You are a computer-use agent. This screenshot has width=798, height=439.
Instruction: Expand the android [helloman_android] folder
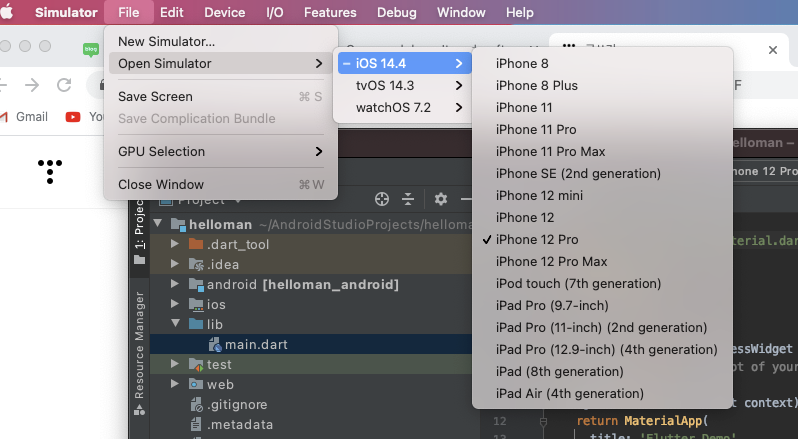(x=175, y=283)
